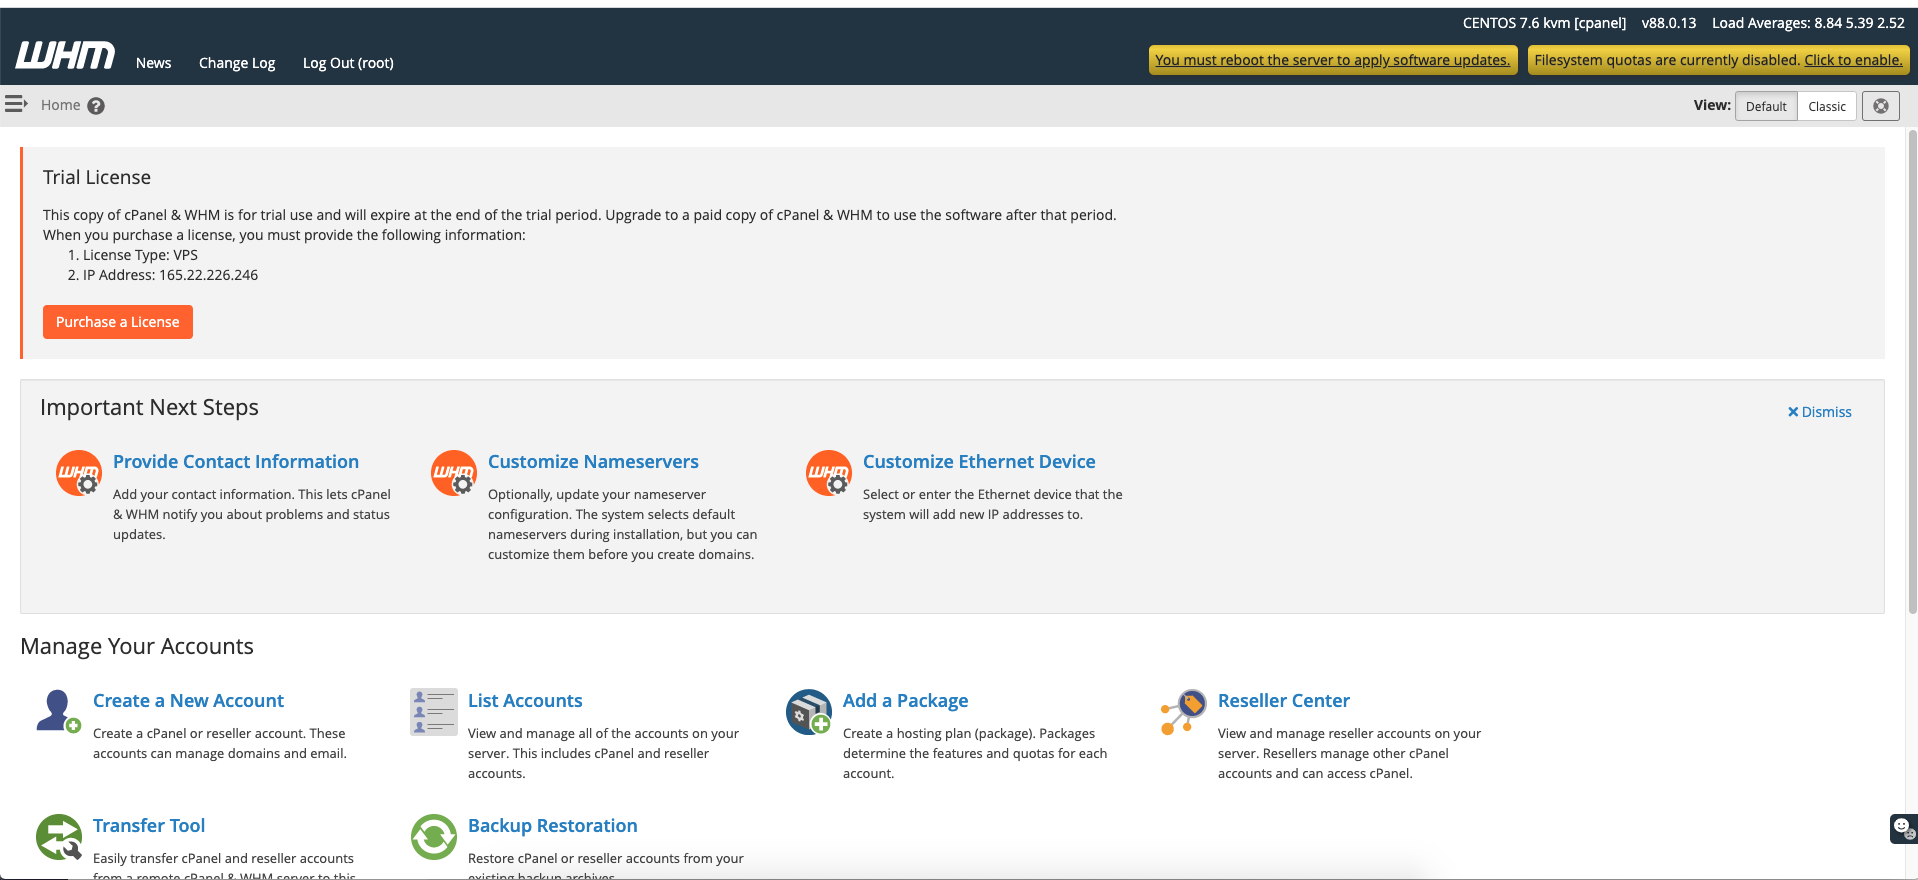1918x880 pixels.
Task: Click the IP Address 165.22.226.246 text
Action: (x=170, y=275)
